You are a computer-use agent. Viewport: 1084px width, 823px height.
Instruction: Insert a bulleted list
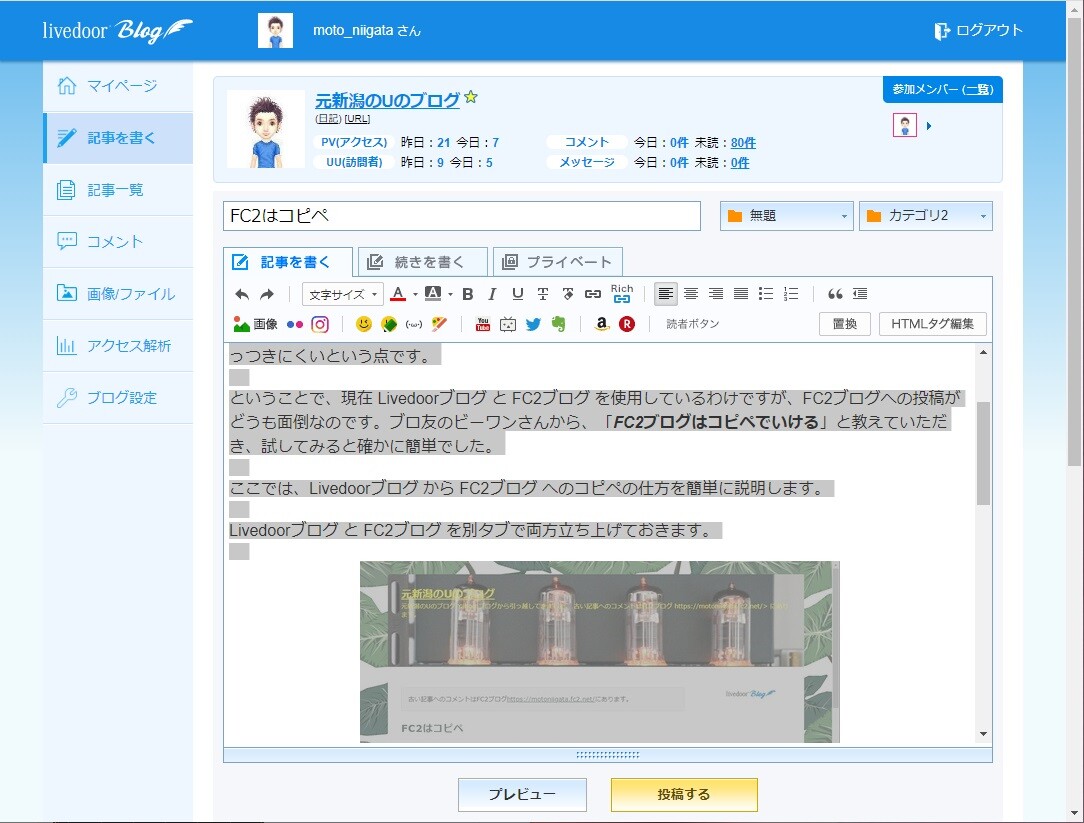click(765, 294)
